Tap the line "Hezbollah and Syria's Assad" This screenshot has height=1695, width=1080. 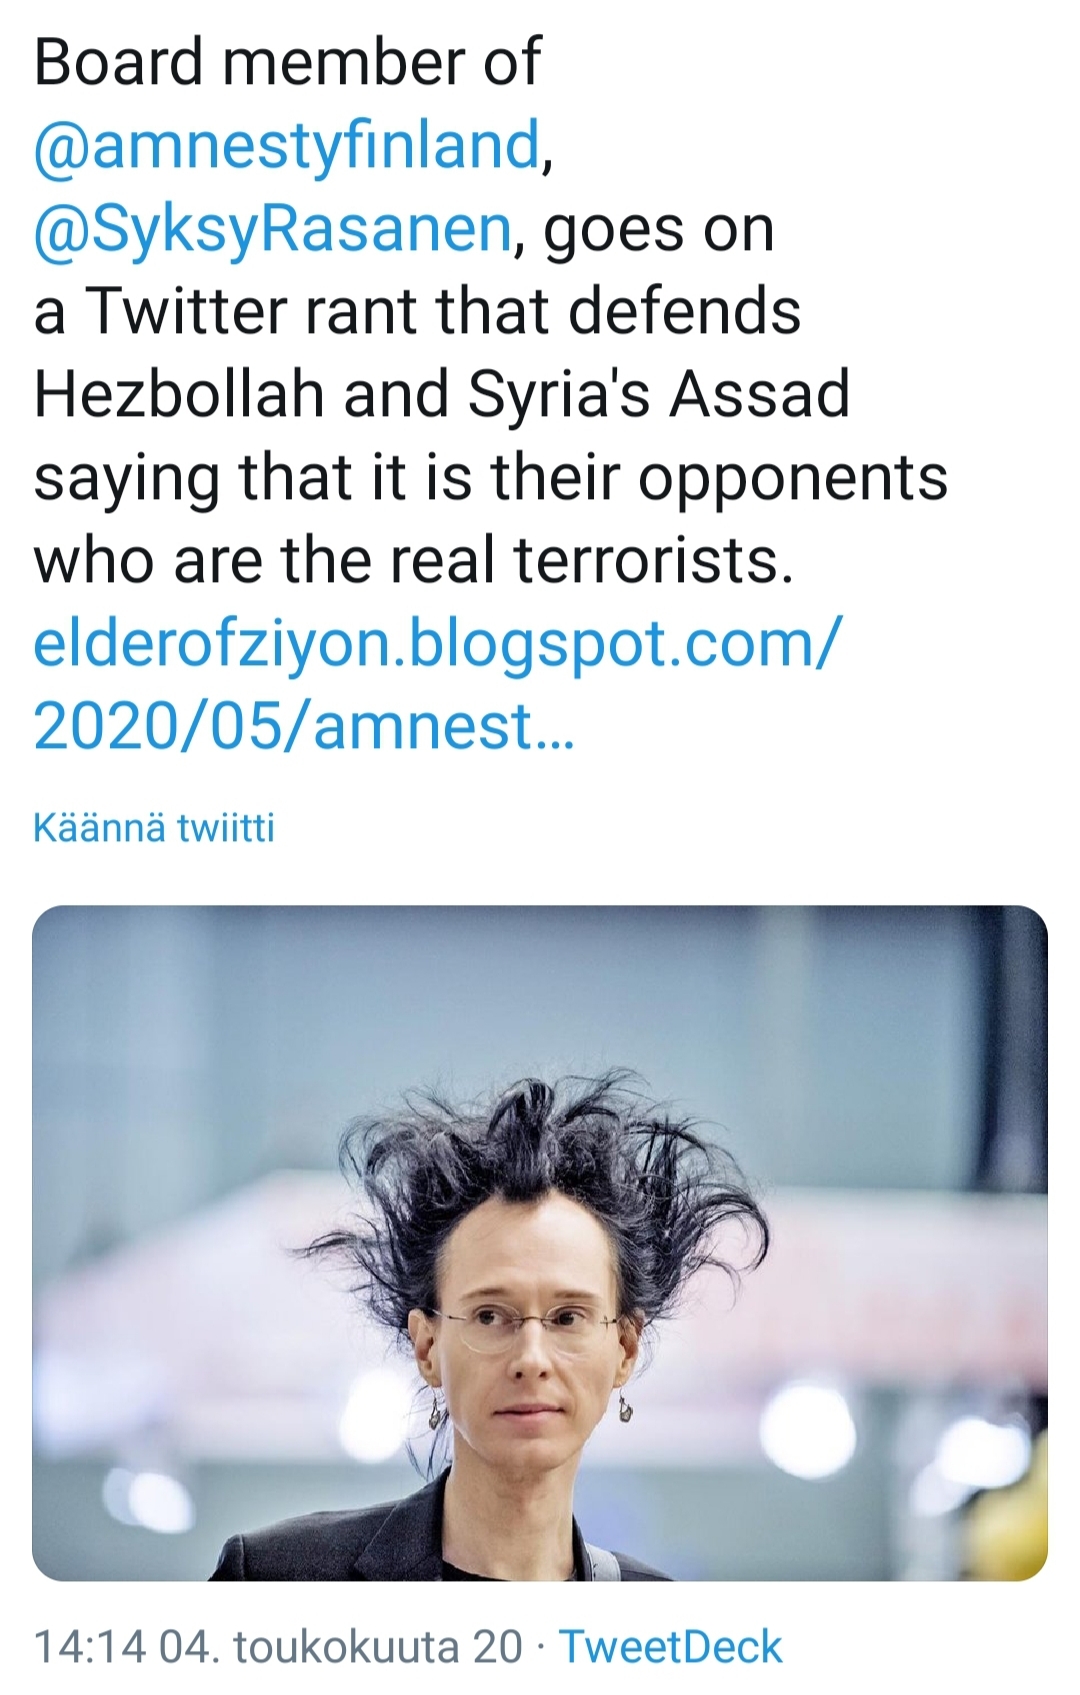pos(441,394)
